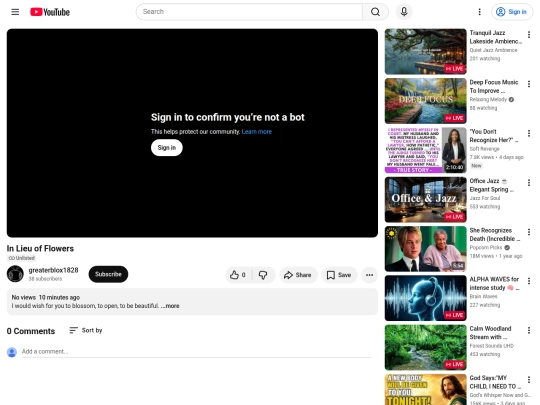Subscribe to greaterblox1828

tap(108, 274)
